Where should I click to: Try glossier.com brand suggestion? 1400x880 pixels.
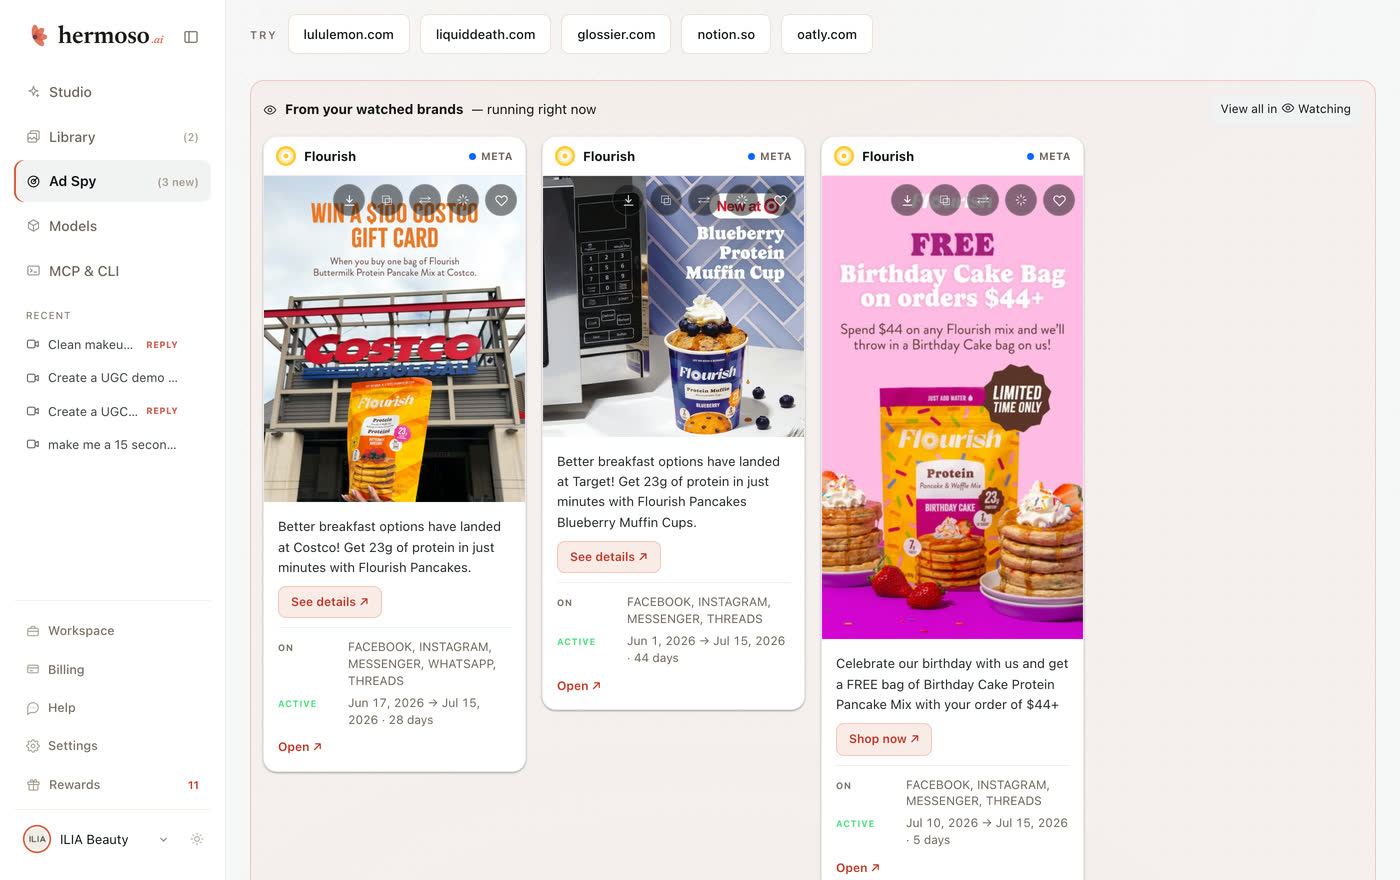tap(616, 34)
